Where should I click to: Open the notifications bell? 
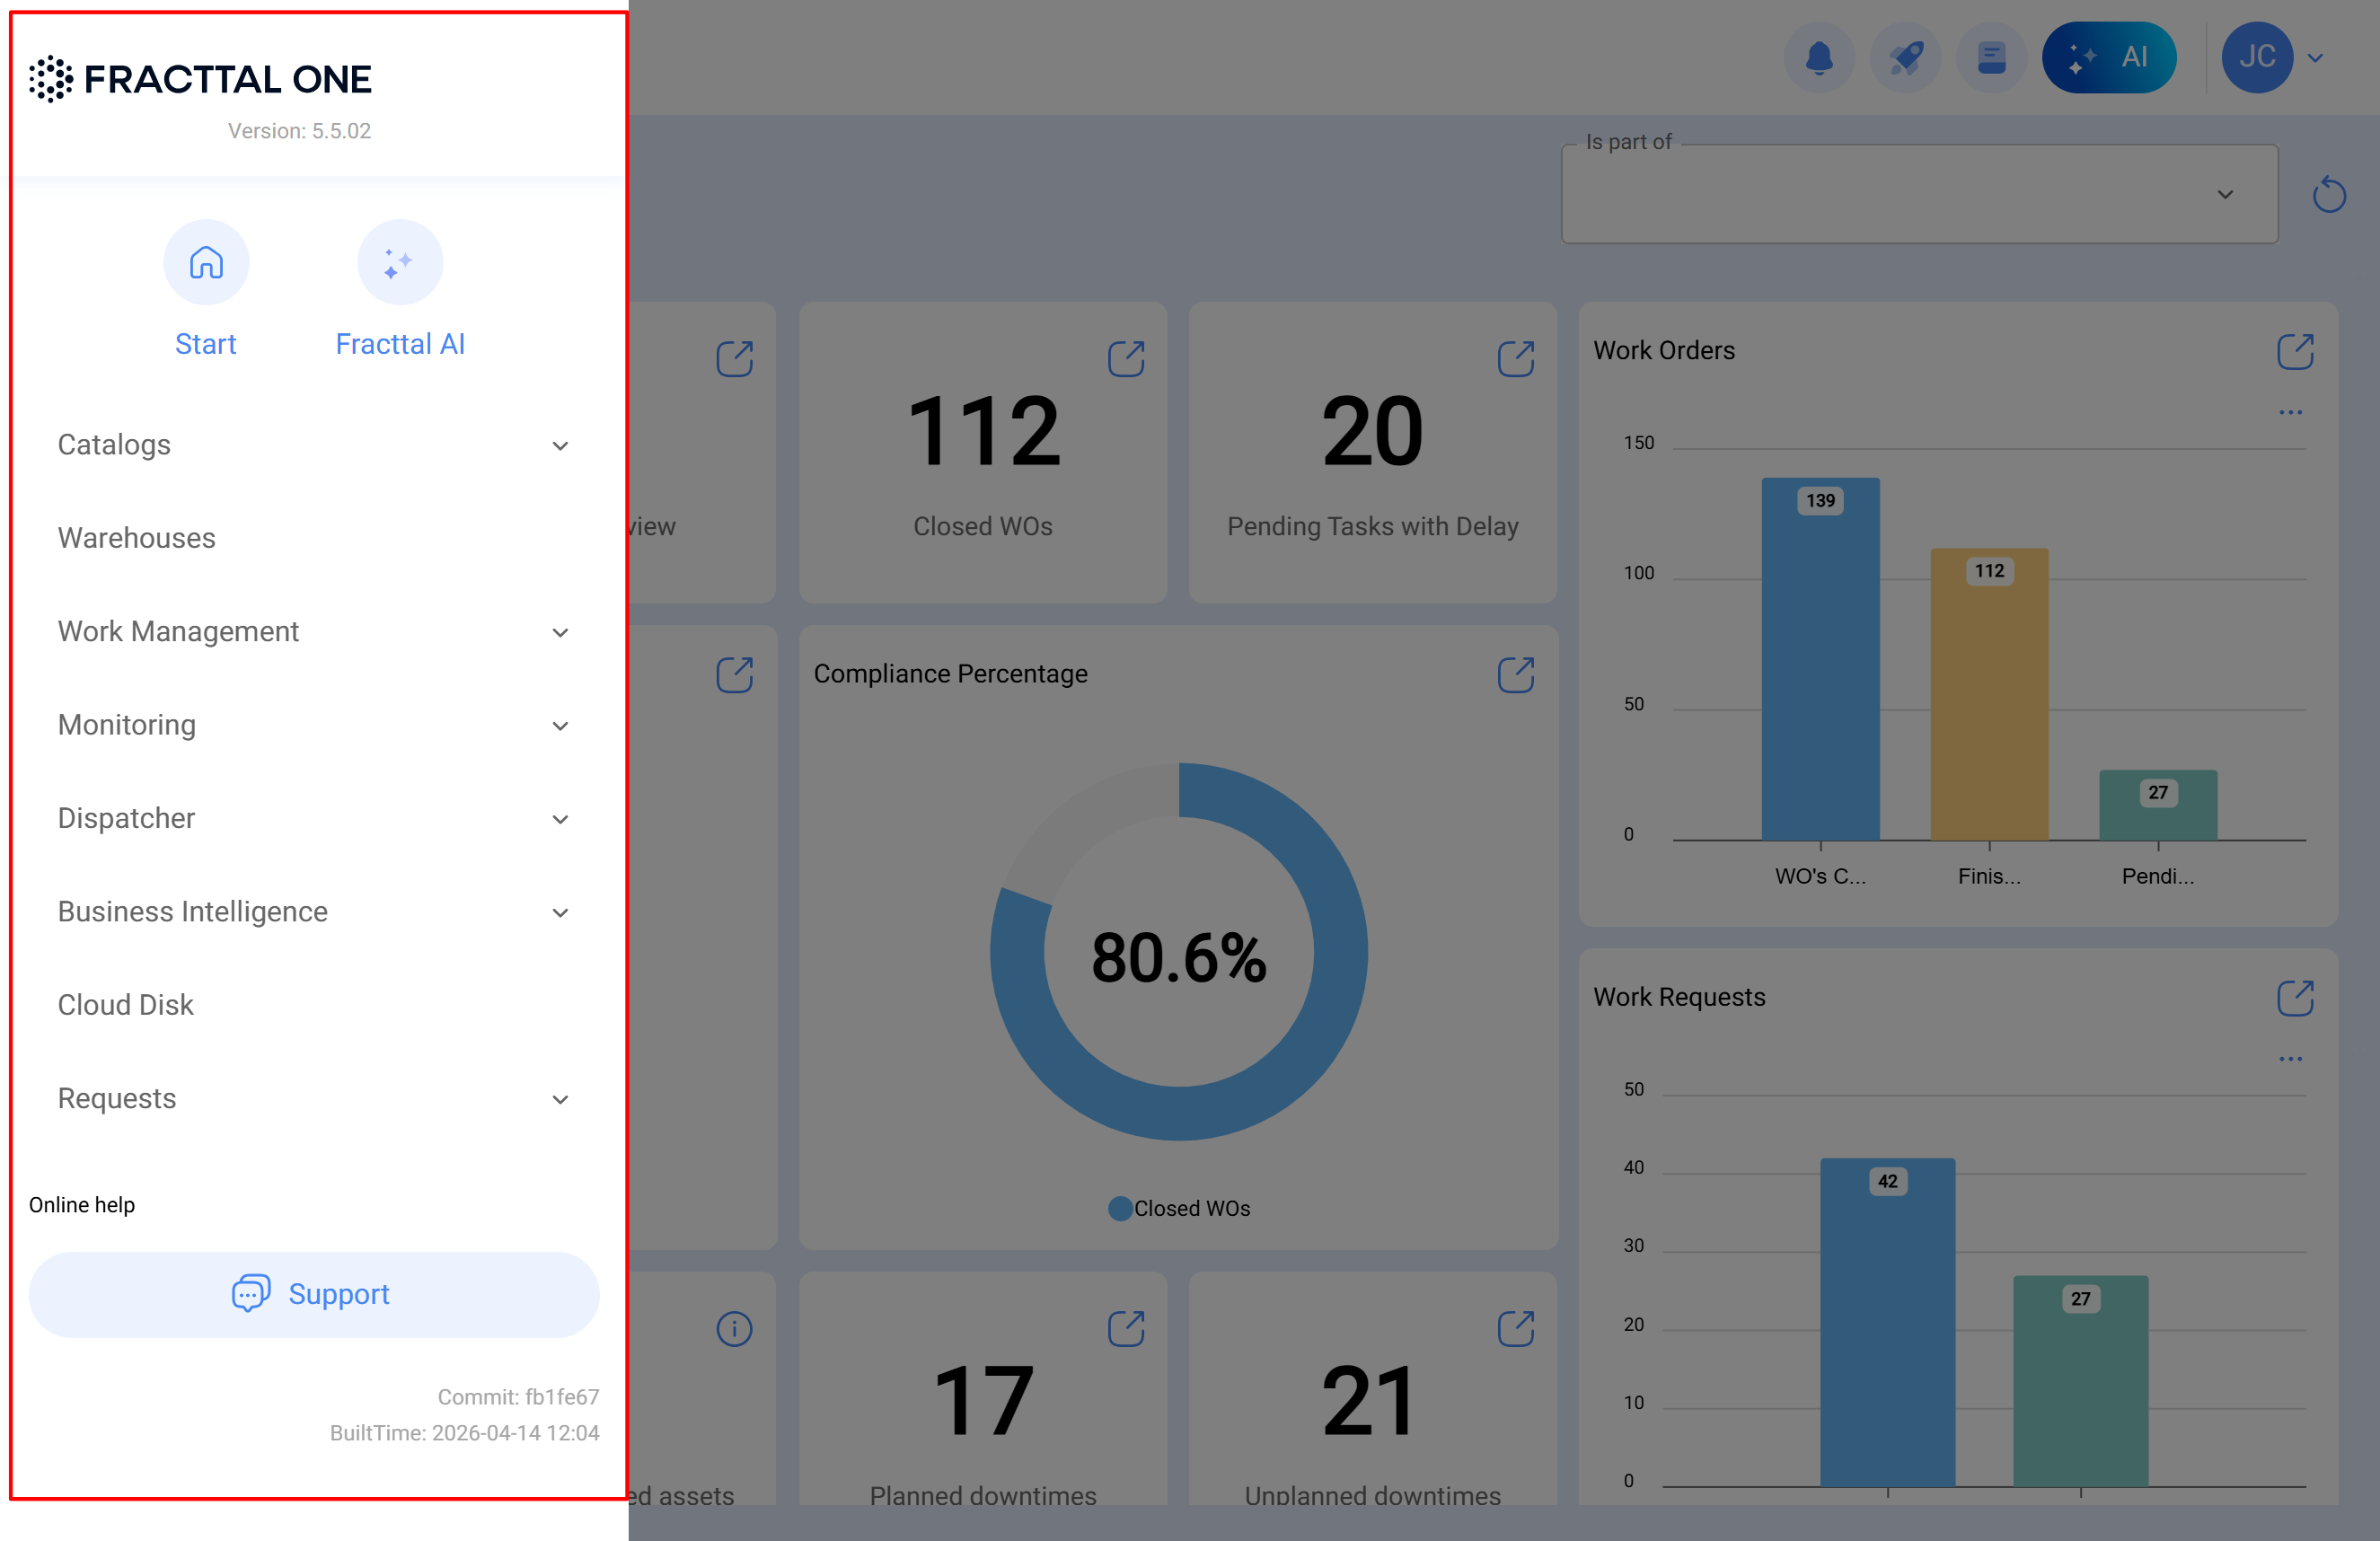(x=1819, y=57)
